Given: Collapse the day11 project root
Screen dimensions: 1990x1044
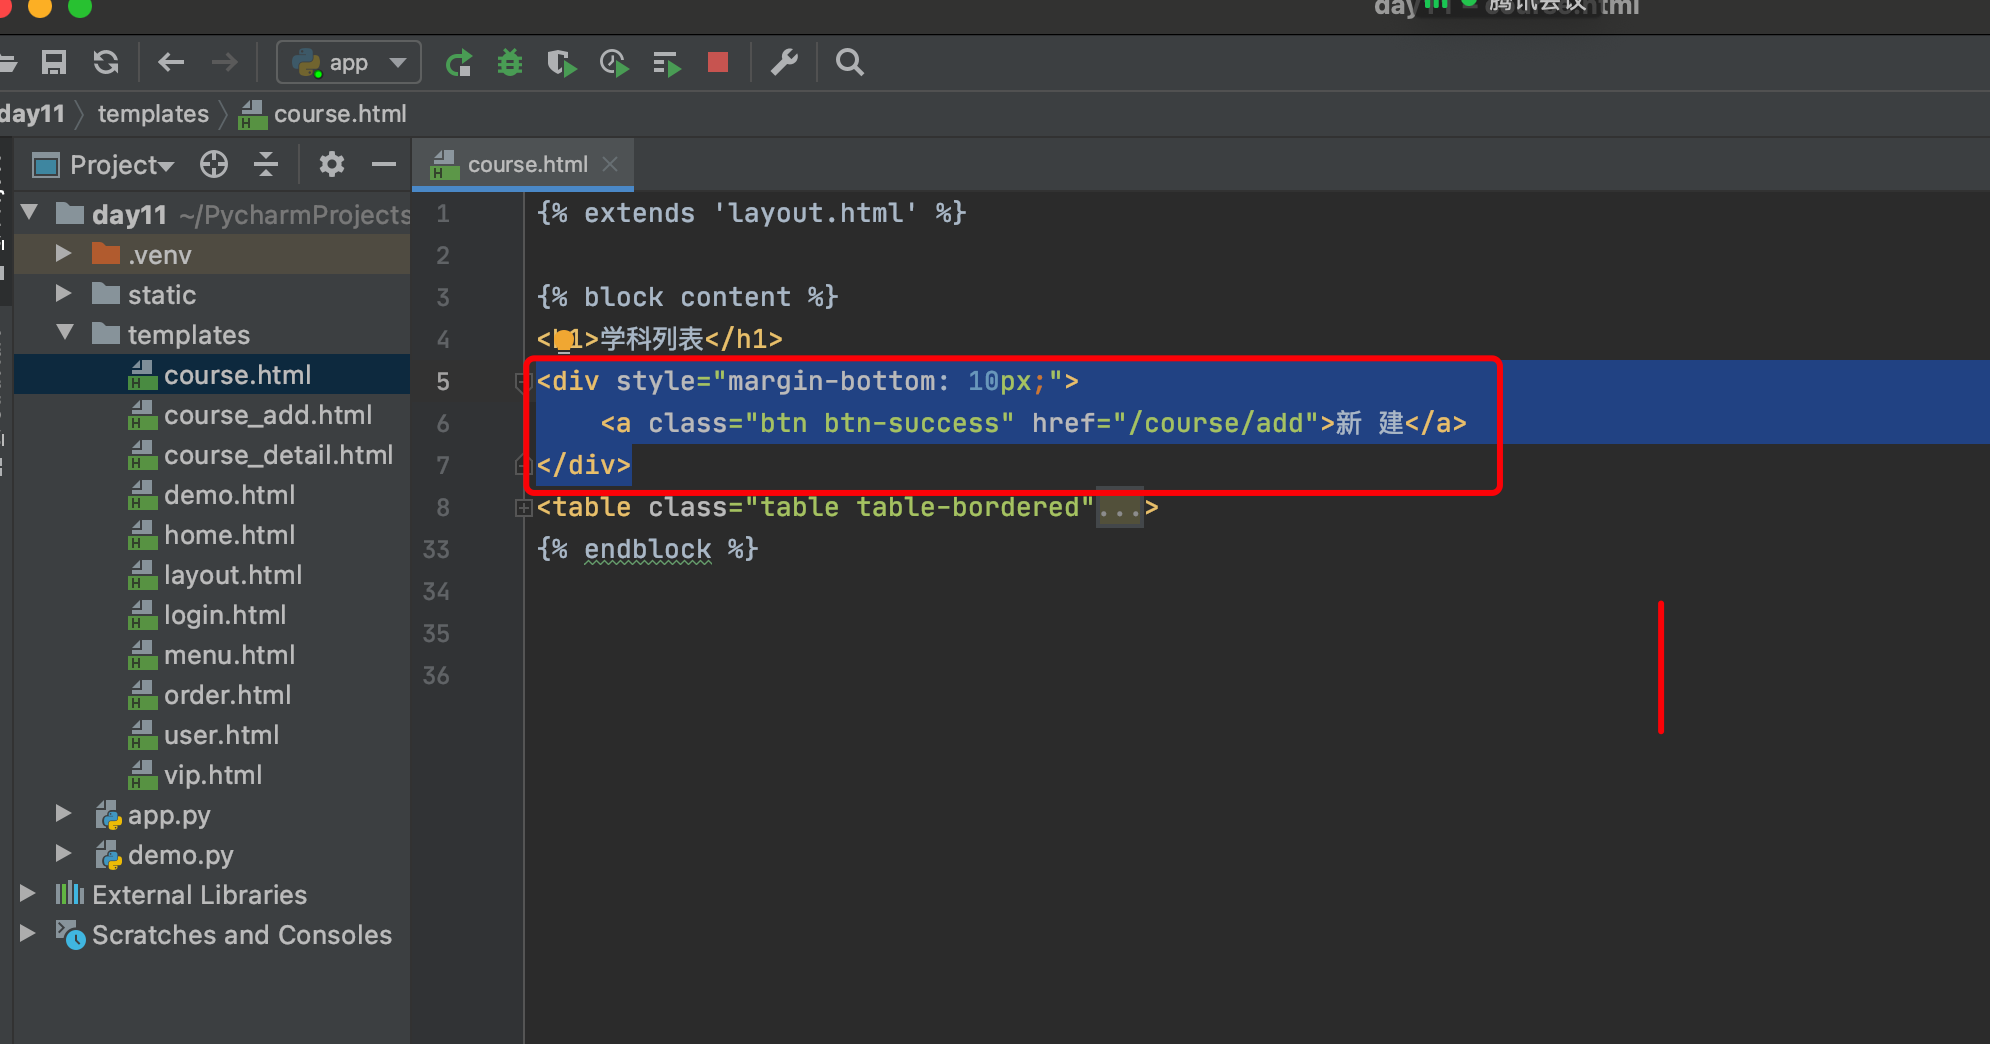Looking at the screenshot, I should click(30, 213).
